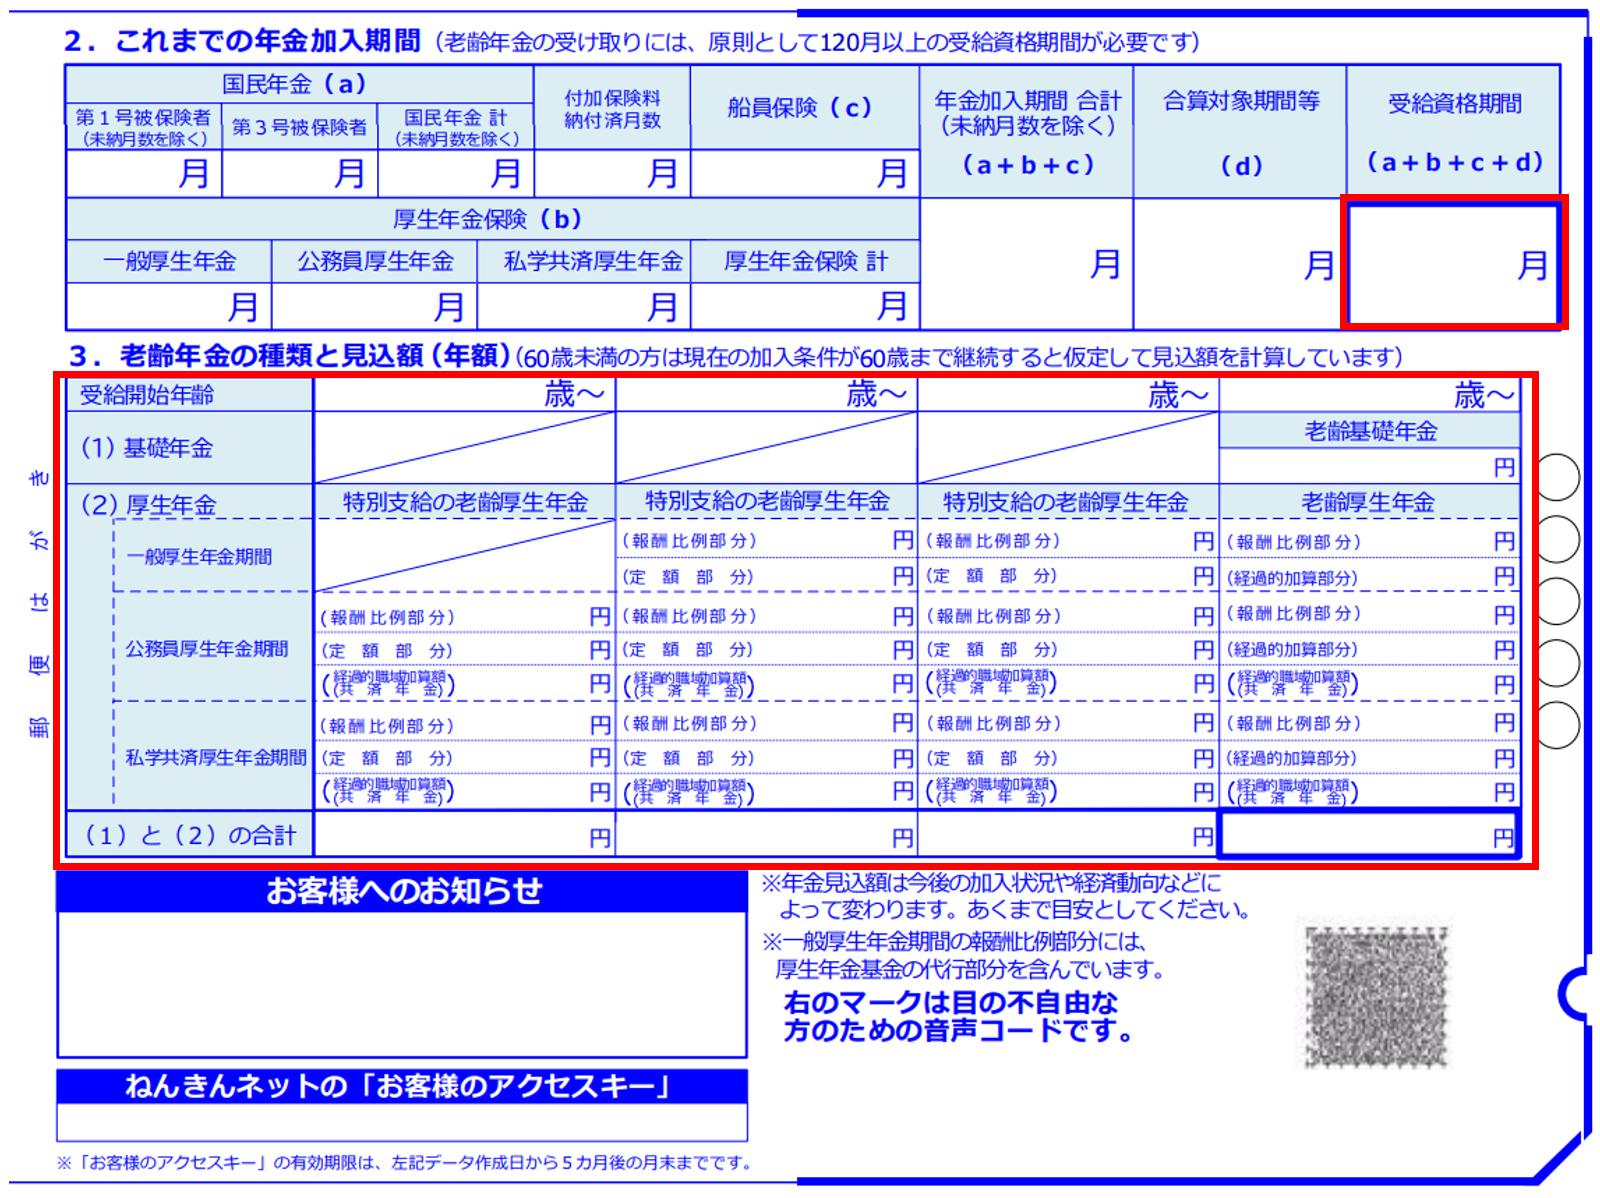Select the 一般厚生年金 month cell
1600x1198 pixels.
tap(168, 306)
